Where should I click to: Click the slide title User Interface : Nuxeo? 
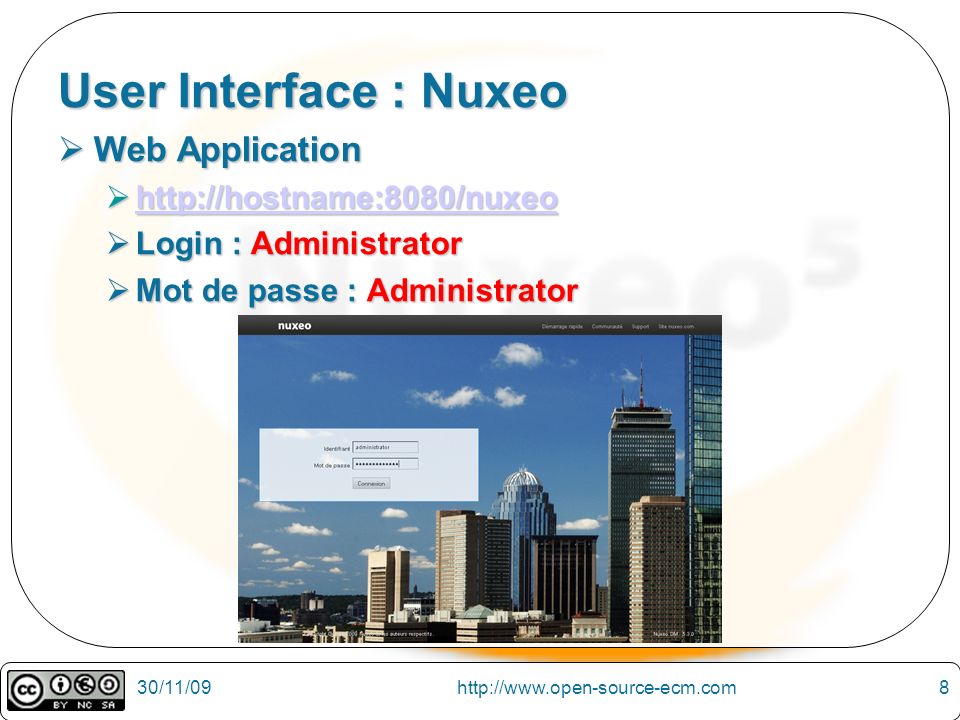(x=313, y=91)
